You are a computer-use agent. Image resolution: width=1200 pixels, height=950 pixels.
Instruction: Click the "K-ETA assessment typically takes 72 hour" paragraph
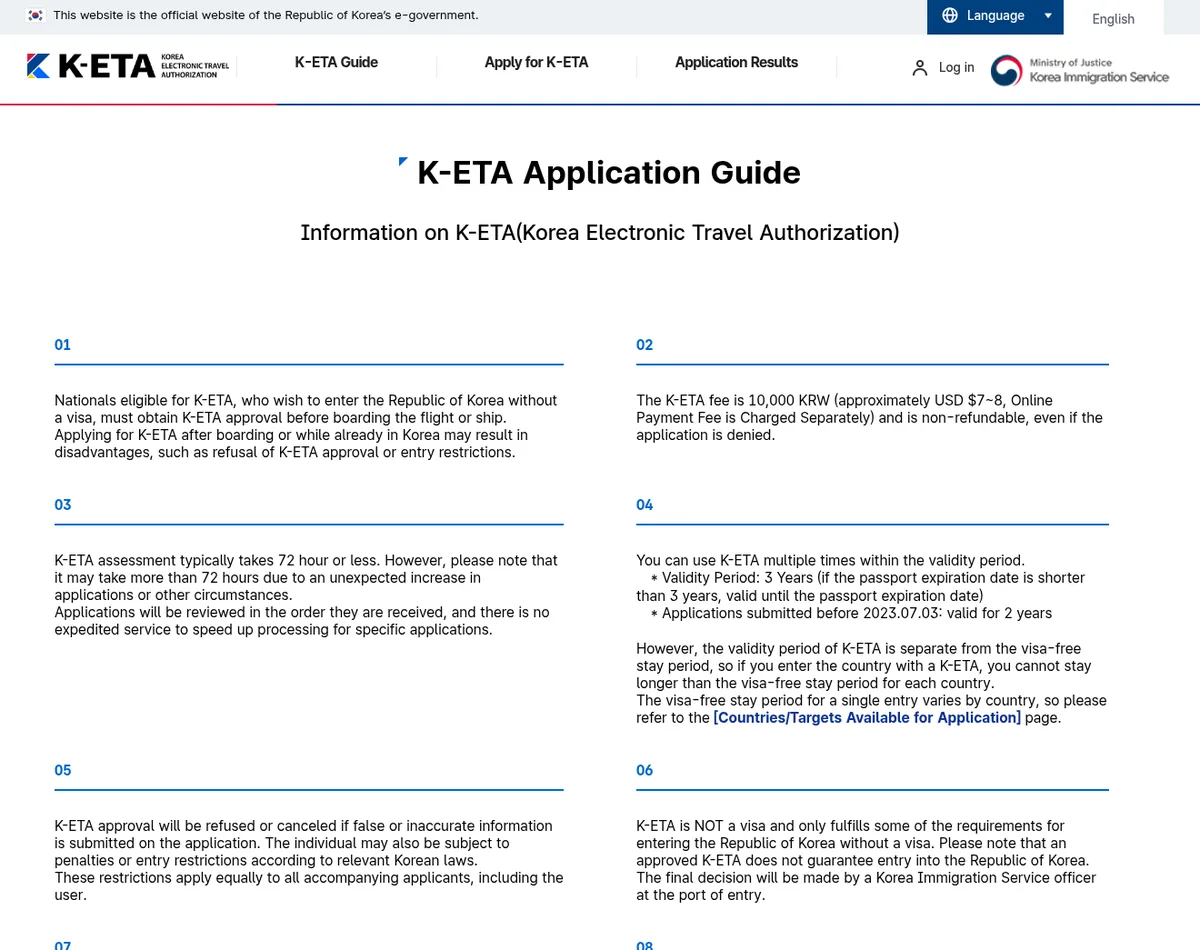click(306, 595)
